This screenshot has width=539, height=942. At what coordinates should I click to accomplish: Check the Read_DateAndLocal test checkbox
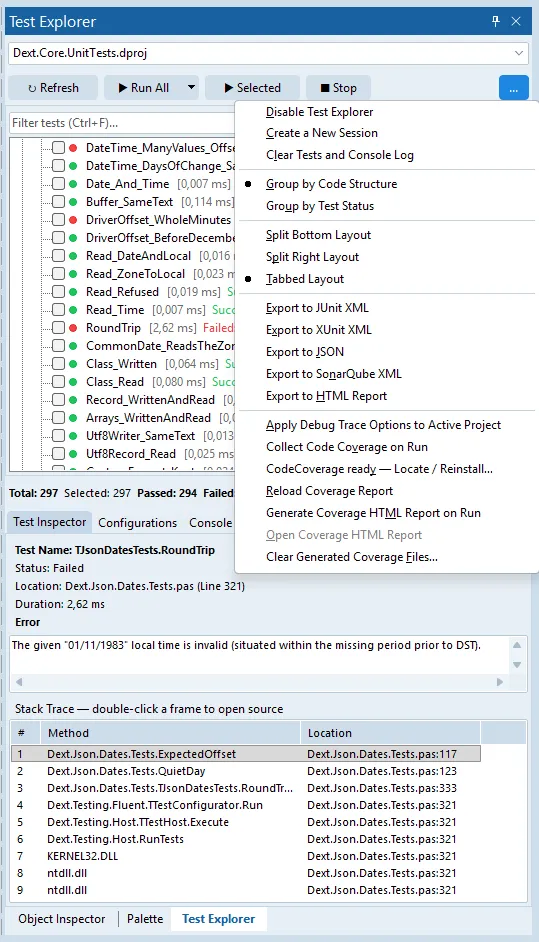click(58, 256)
